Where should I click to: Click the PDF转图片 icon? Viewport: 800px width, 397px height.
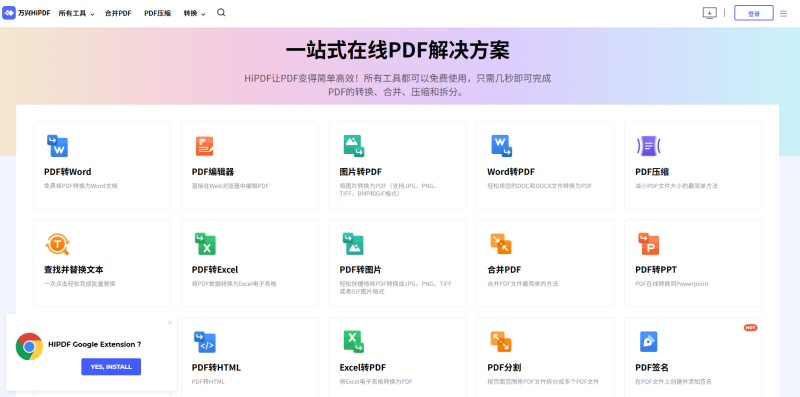tap(353, 244)
